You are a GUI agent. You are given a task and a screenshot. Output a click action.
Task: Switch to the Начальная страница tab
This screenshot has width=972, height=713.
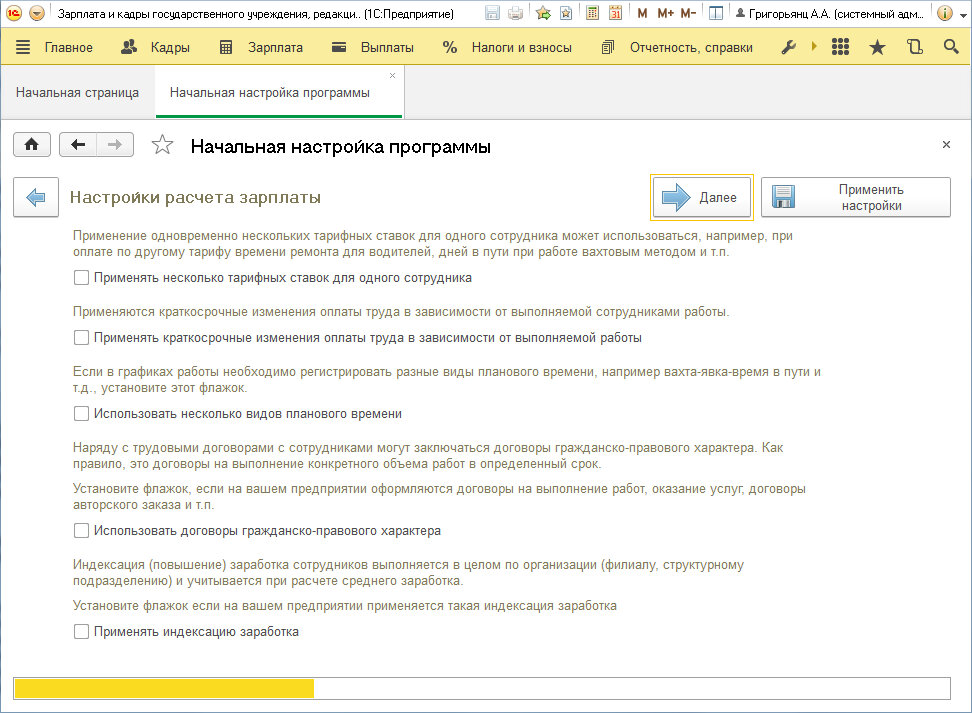coord(77,93)
